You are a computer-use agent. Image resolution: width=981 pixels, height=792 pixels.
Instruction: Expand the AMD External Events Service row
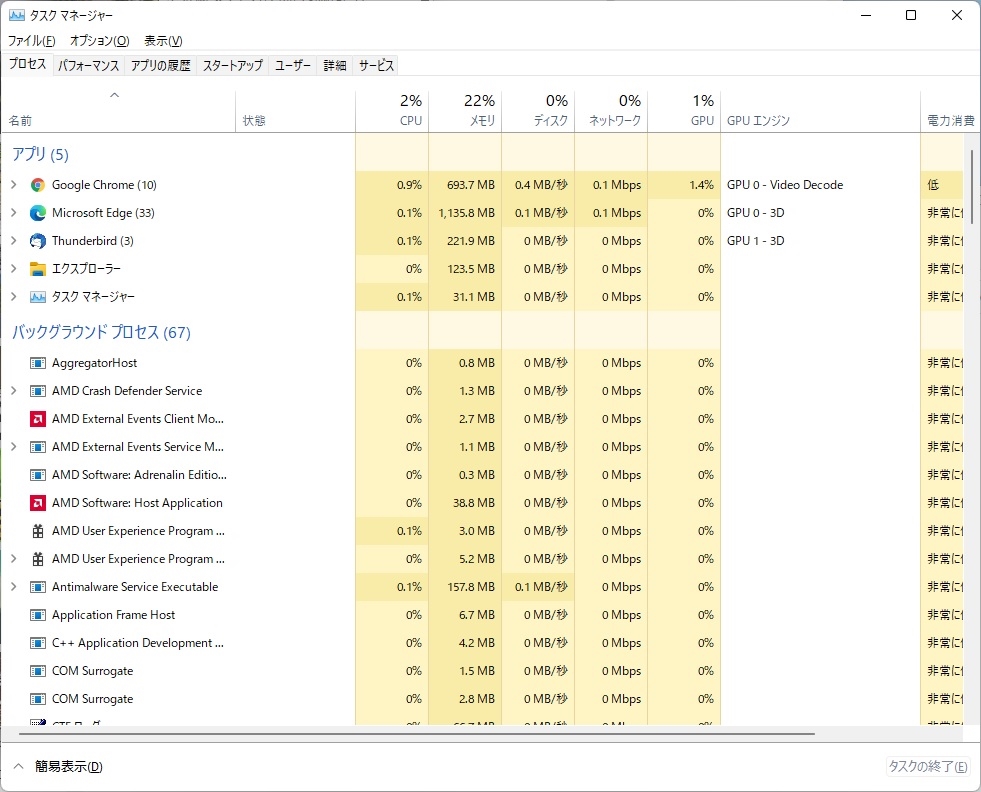tap(14, 447)
